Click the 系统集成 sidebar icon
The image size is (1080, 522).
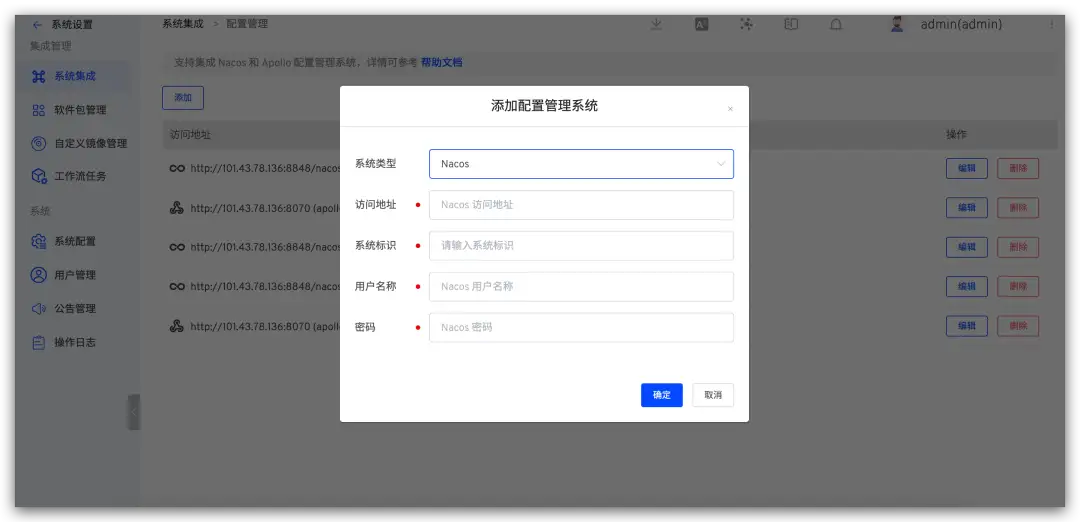click(39, 76)
